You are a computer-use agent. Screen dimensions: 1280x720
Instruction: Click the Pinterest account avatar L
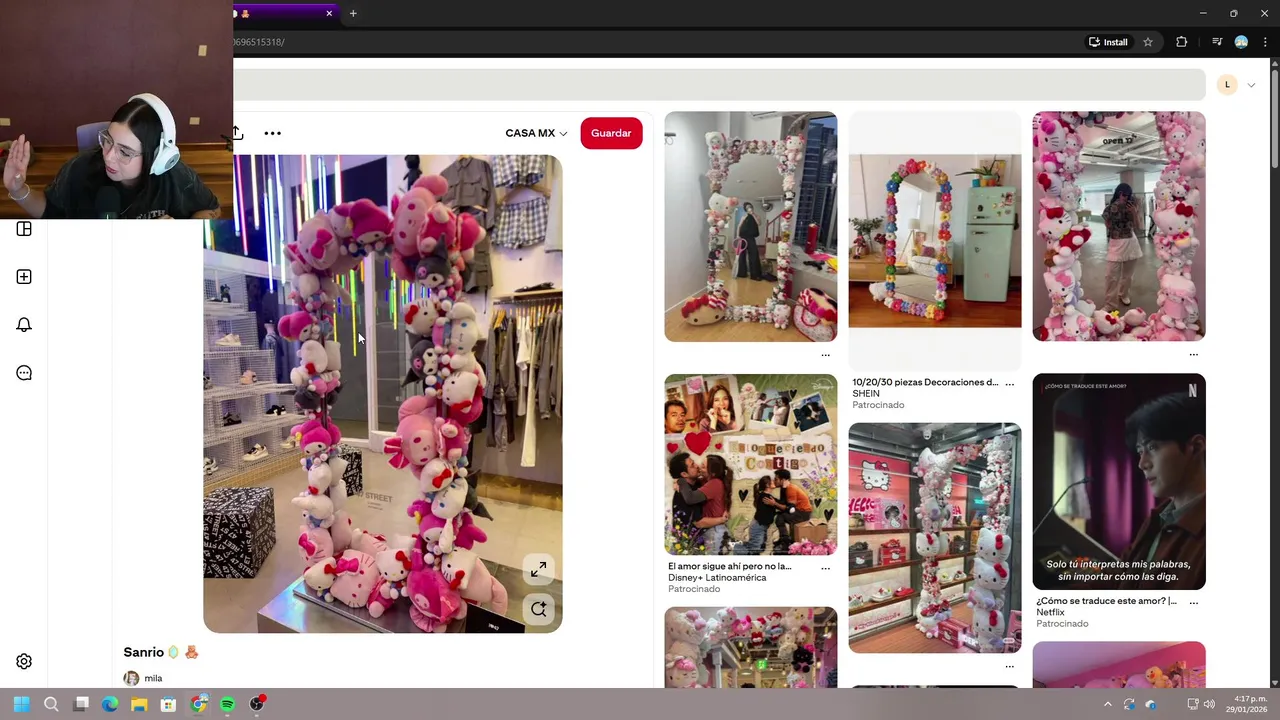(x=1227, y=85)
